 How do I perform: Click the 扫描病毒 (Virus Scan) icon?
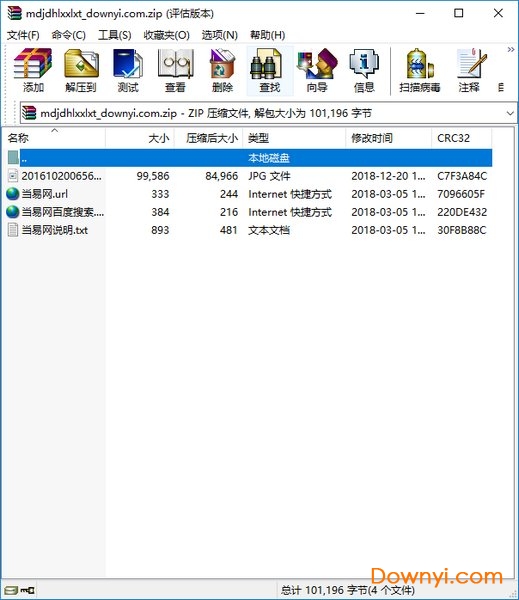point(419,70)
